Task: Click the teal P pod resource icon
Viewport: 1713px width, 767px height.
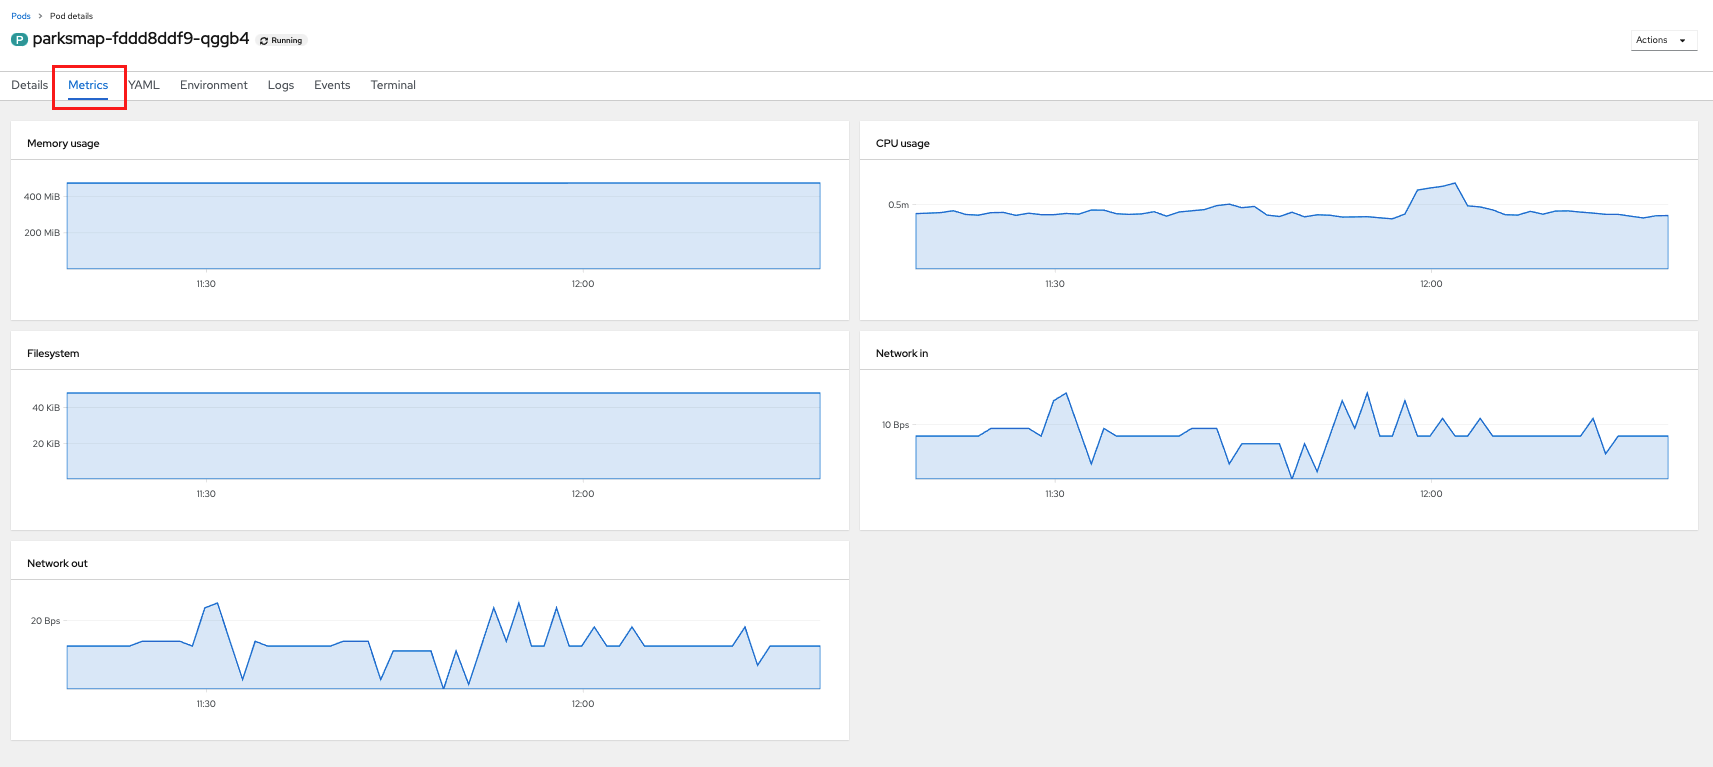Action: pyautogui.click(x=19, y=40)
